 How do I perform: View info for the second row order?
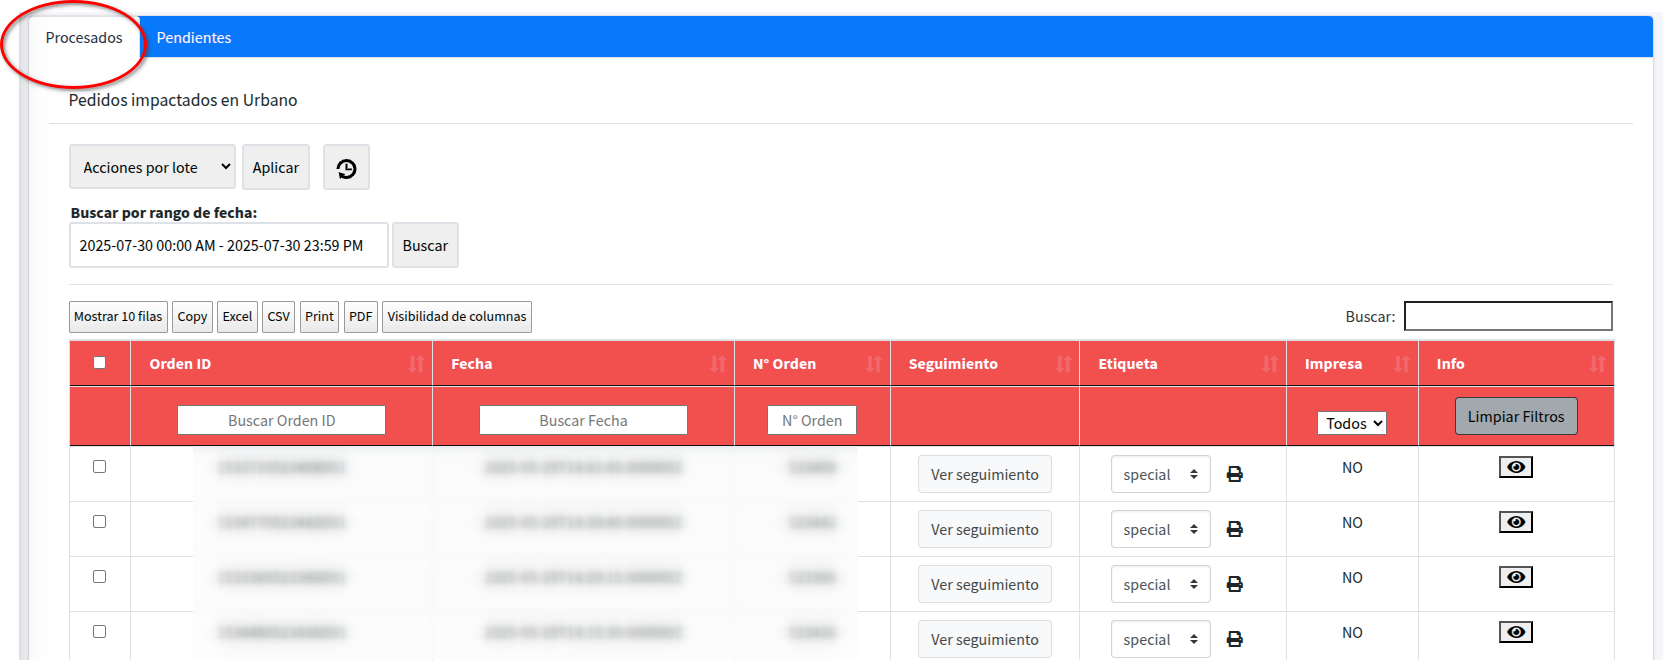(x=1515, y=522)
